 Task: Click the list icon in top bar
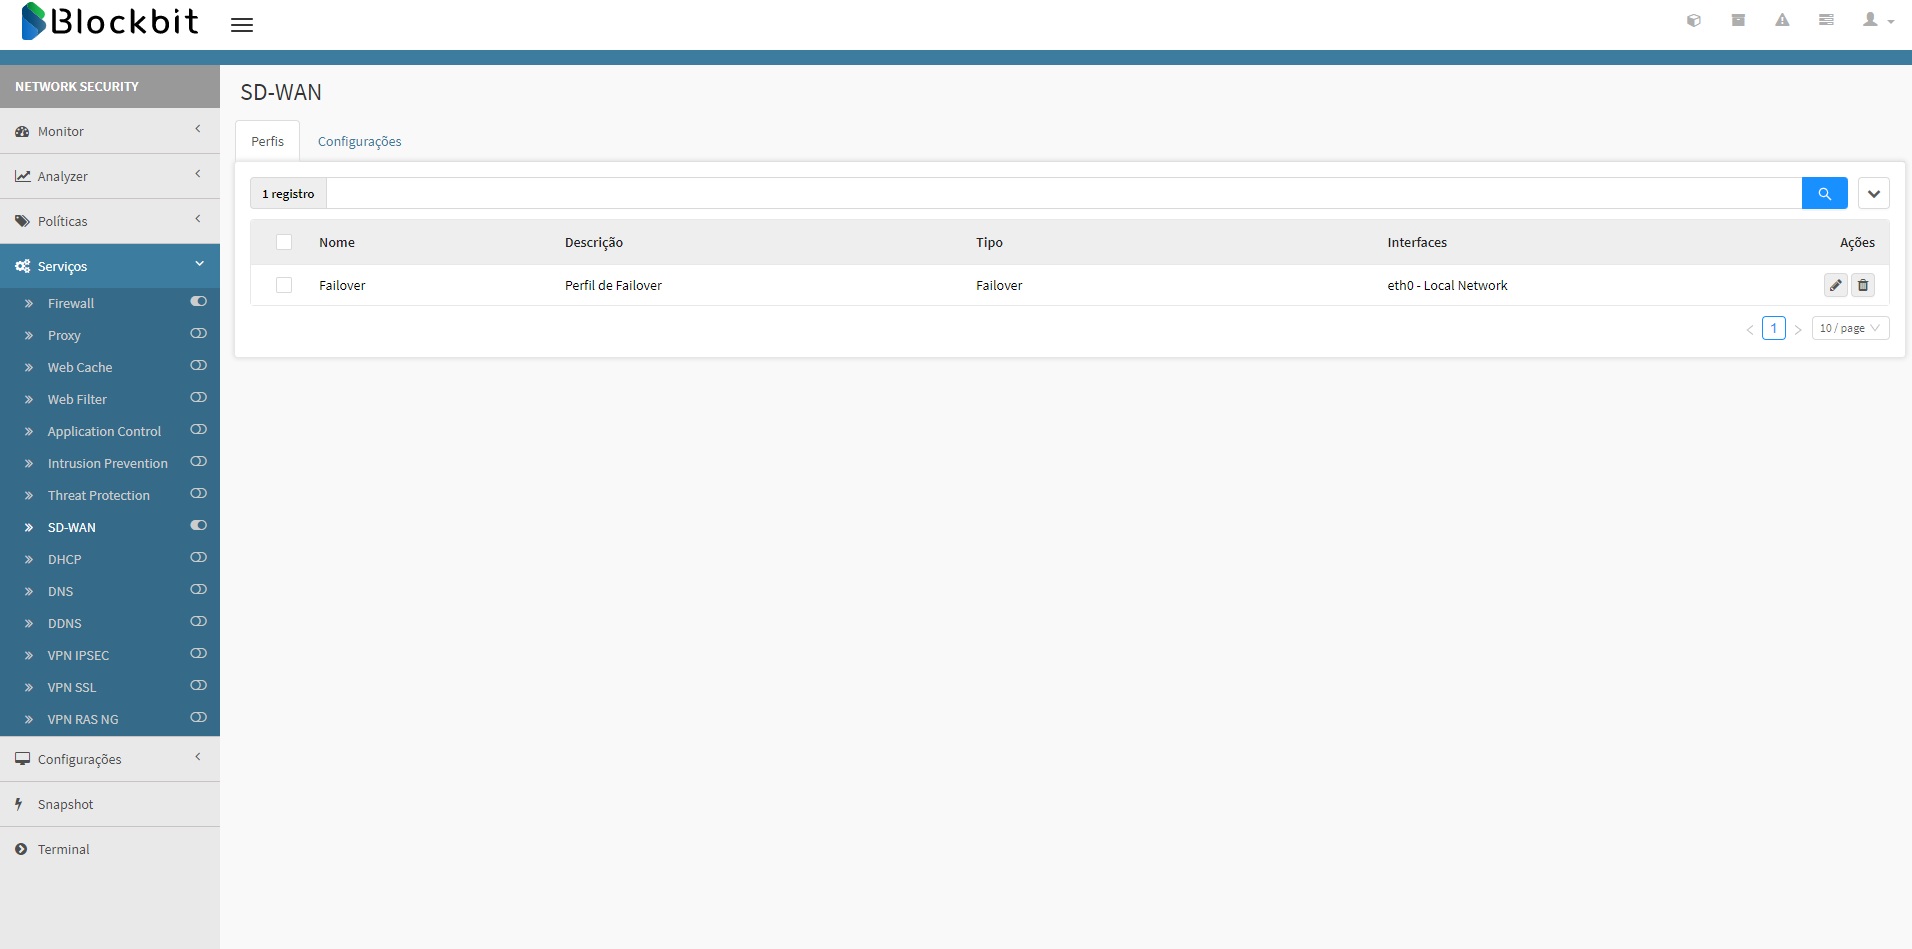pyautogui.click(x=1826, y=20)
